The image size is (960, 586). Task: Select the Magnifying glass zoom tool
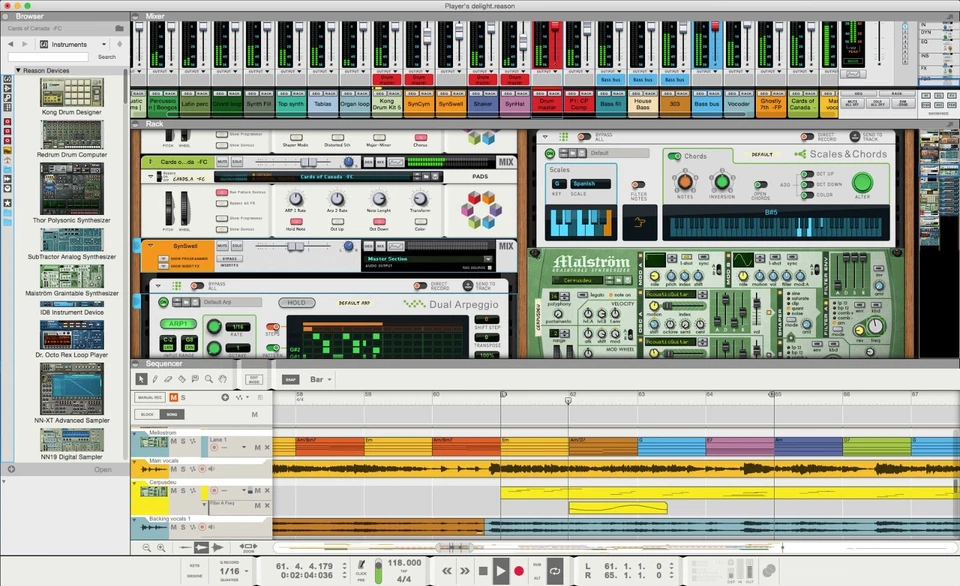point(209,378)
